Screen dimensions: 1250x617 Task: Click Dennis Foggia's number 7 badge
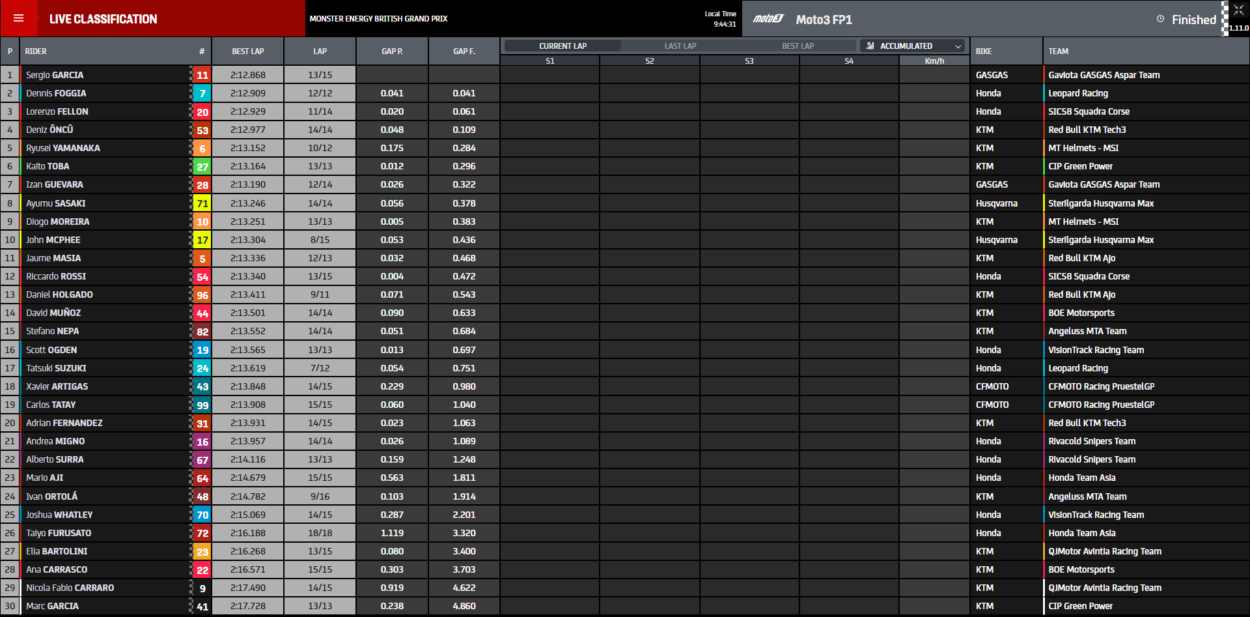[x=202, y=93]
